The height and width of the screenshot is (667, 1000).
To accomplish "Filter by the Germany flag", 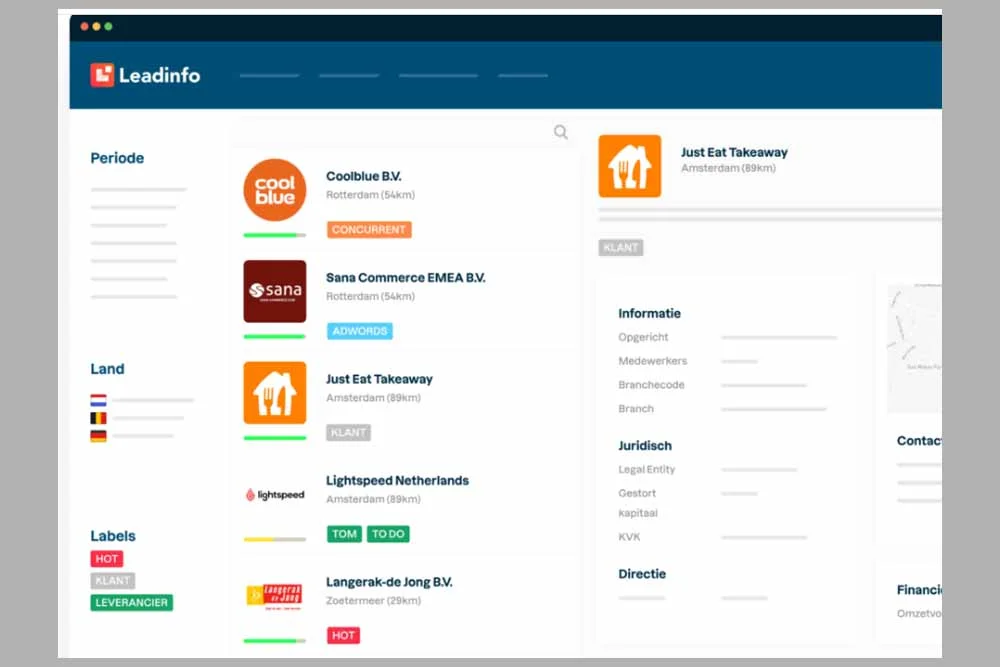I will coord(98,436).
